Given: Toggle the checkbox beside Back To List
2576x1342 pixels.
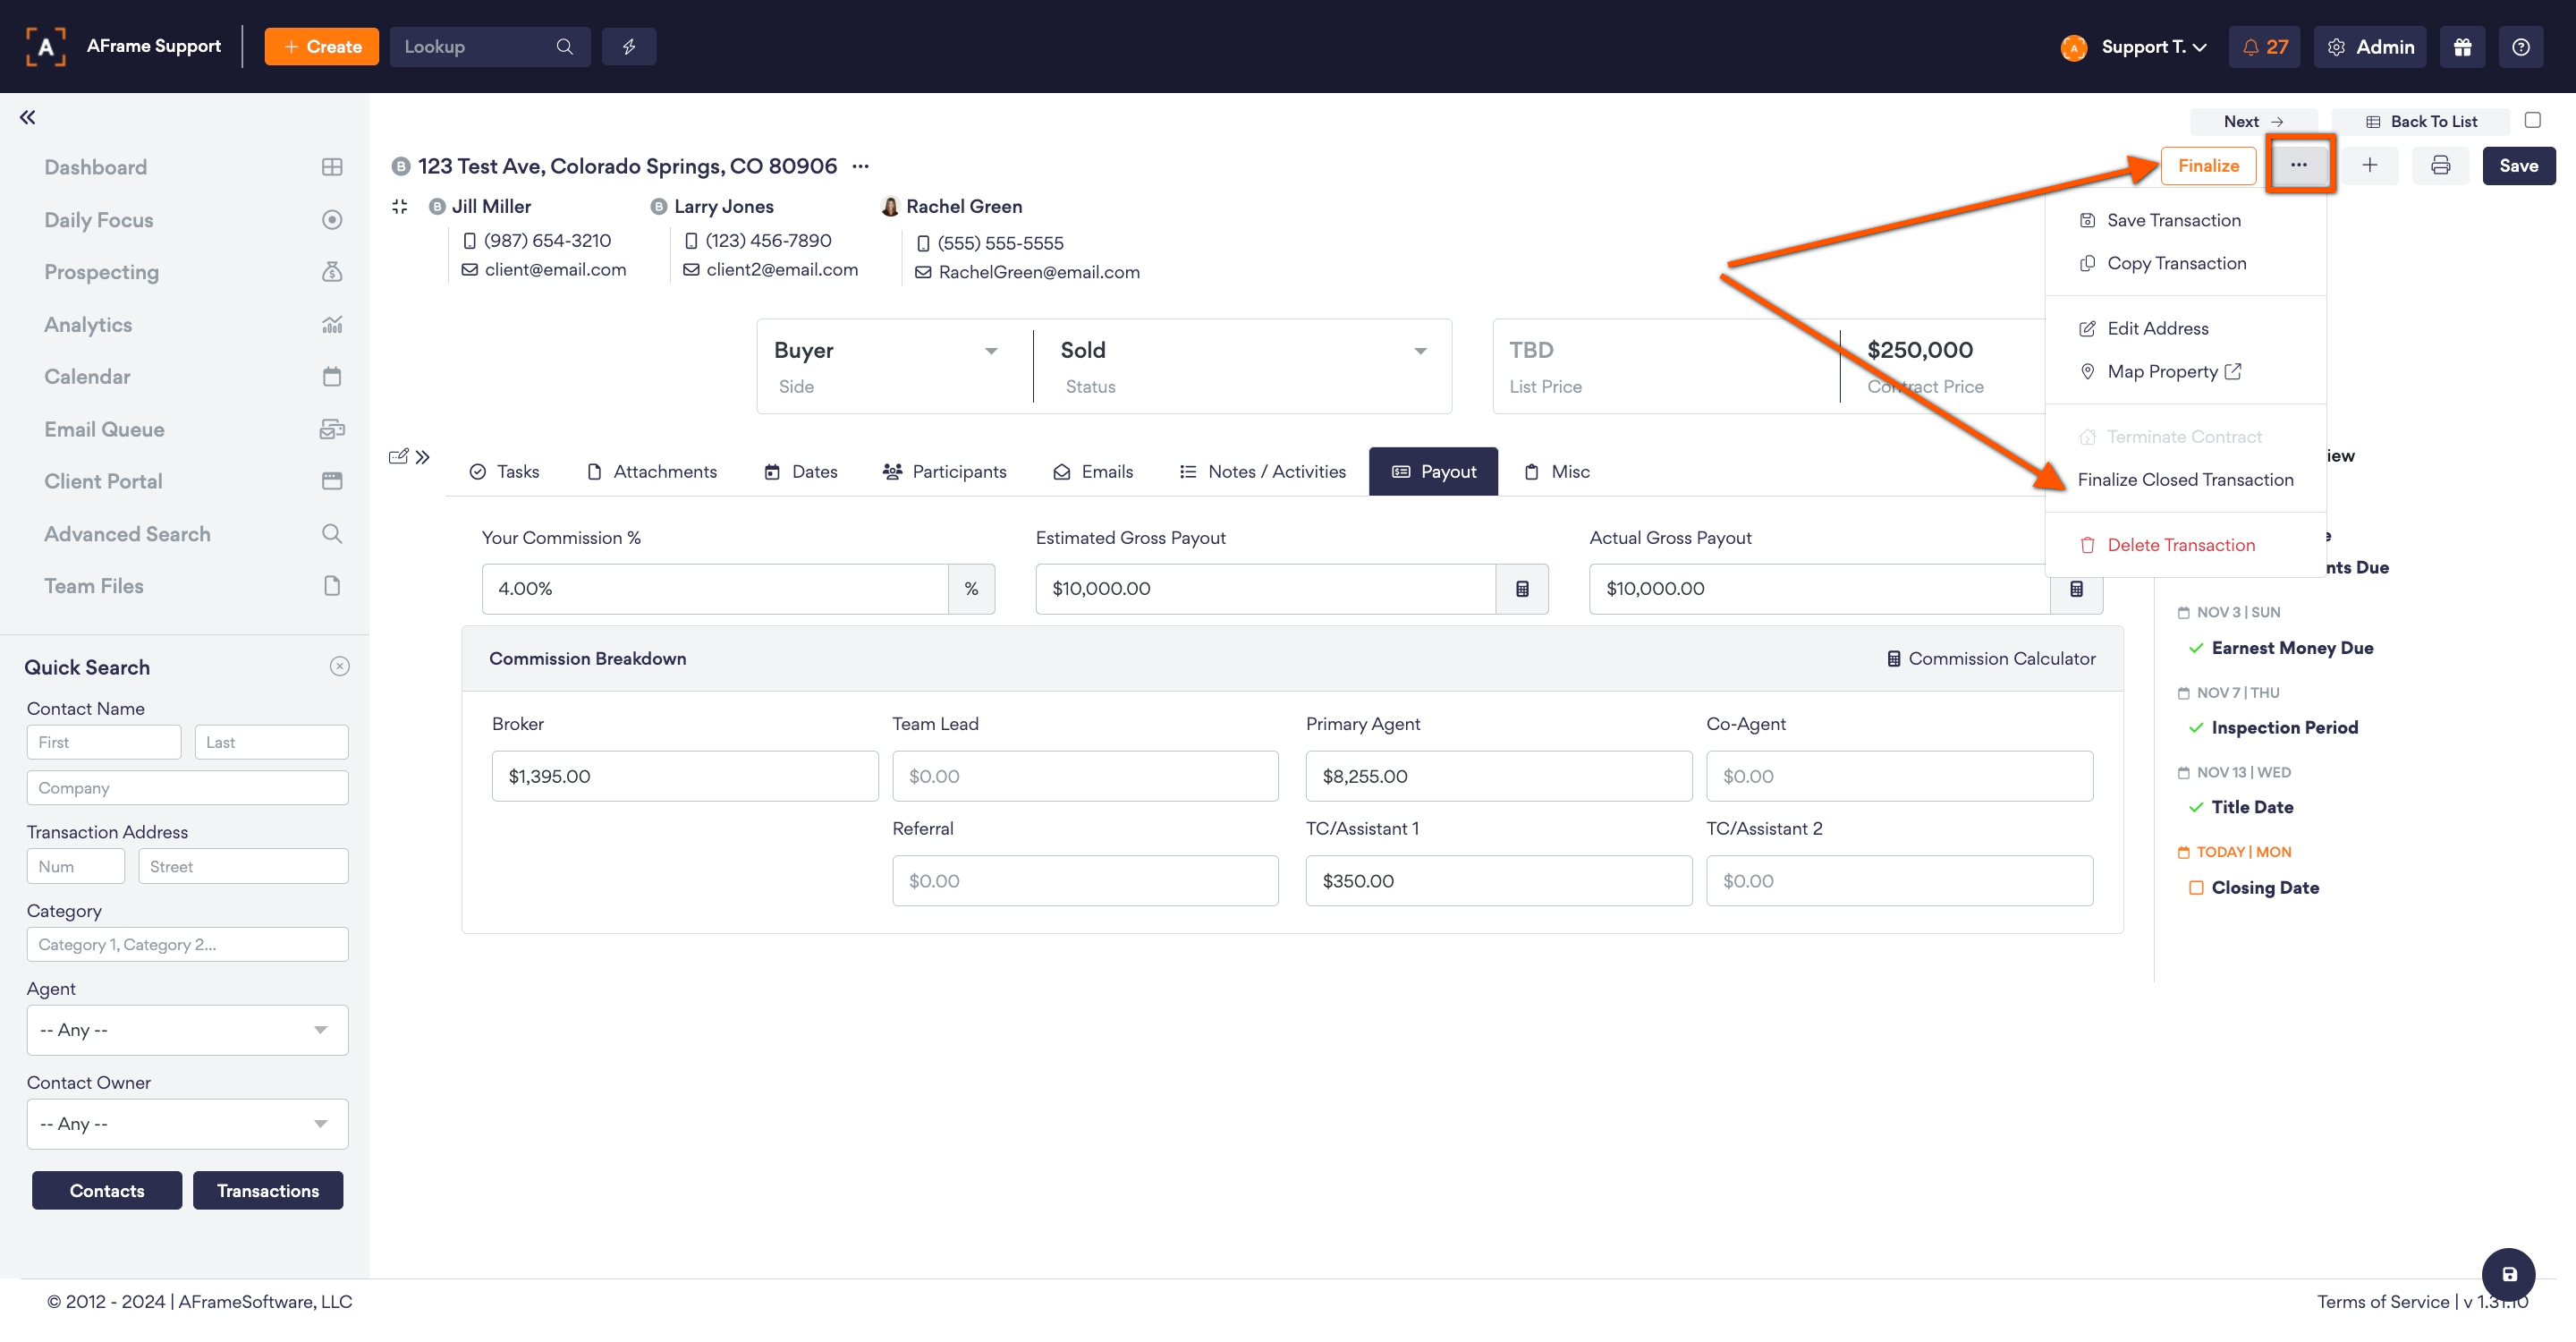Looking at the screenshot, I should pyautogui.click(x=2533, y=120).
